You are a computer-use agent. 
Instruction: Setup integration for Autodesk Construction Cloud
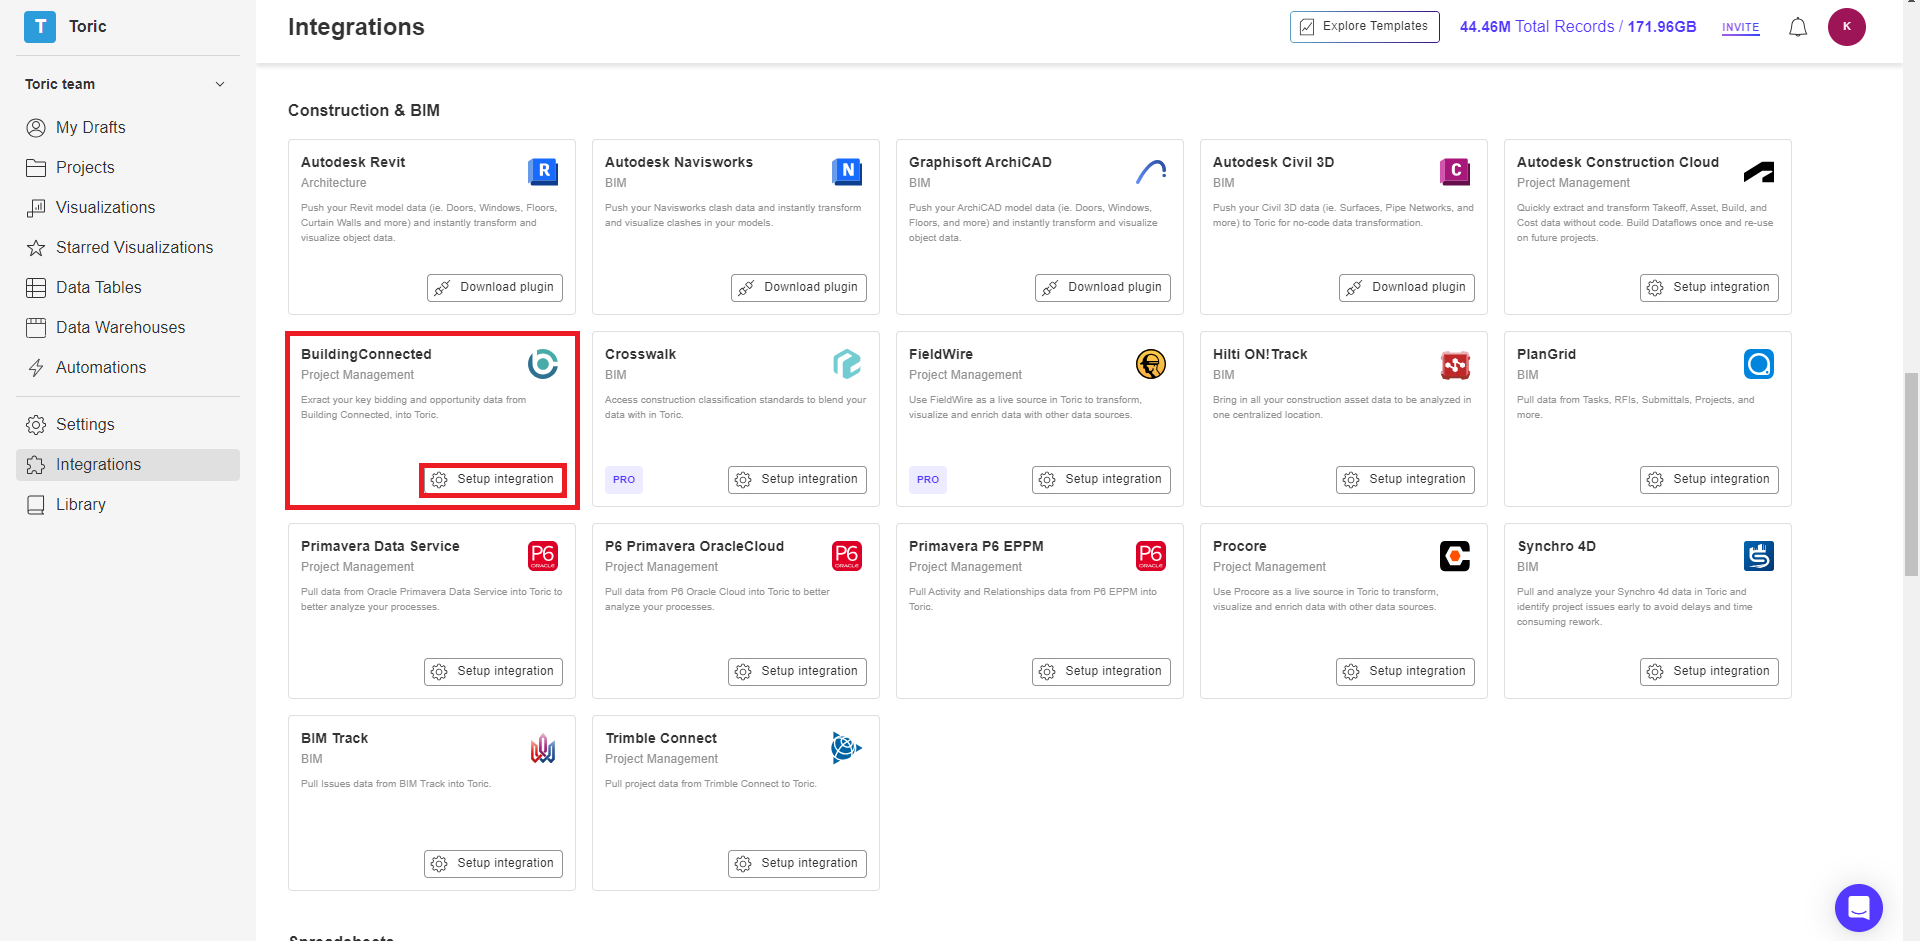[x=1709, y=287]
